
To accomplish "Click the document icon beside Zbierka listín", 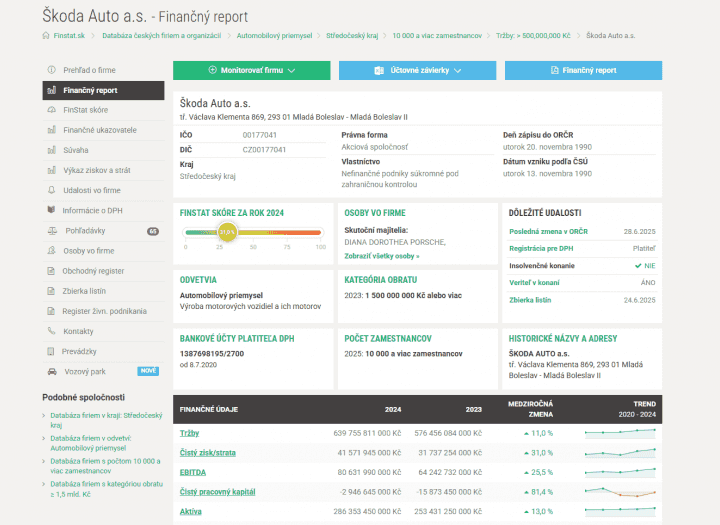I will coord(51,291).
